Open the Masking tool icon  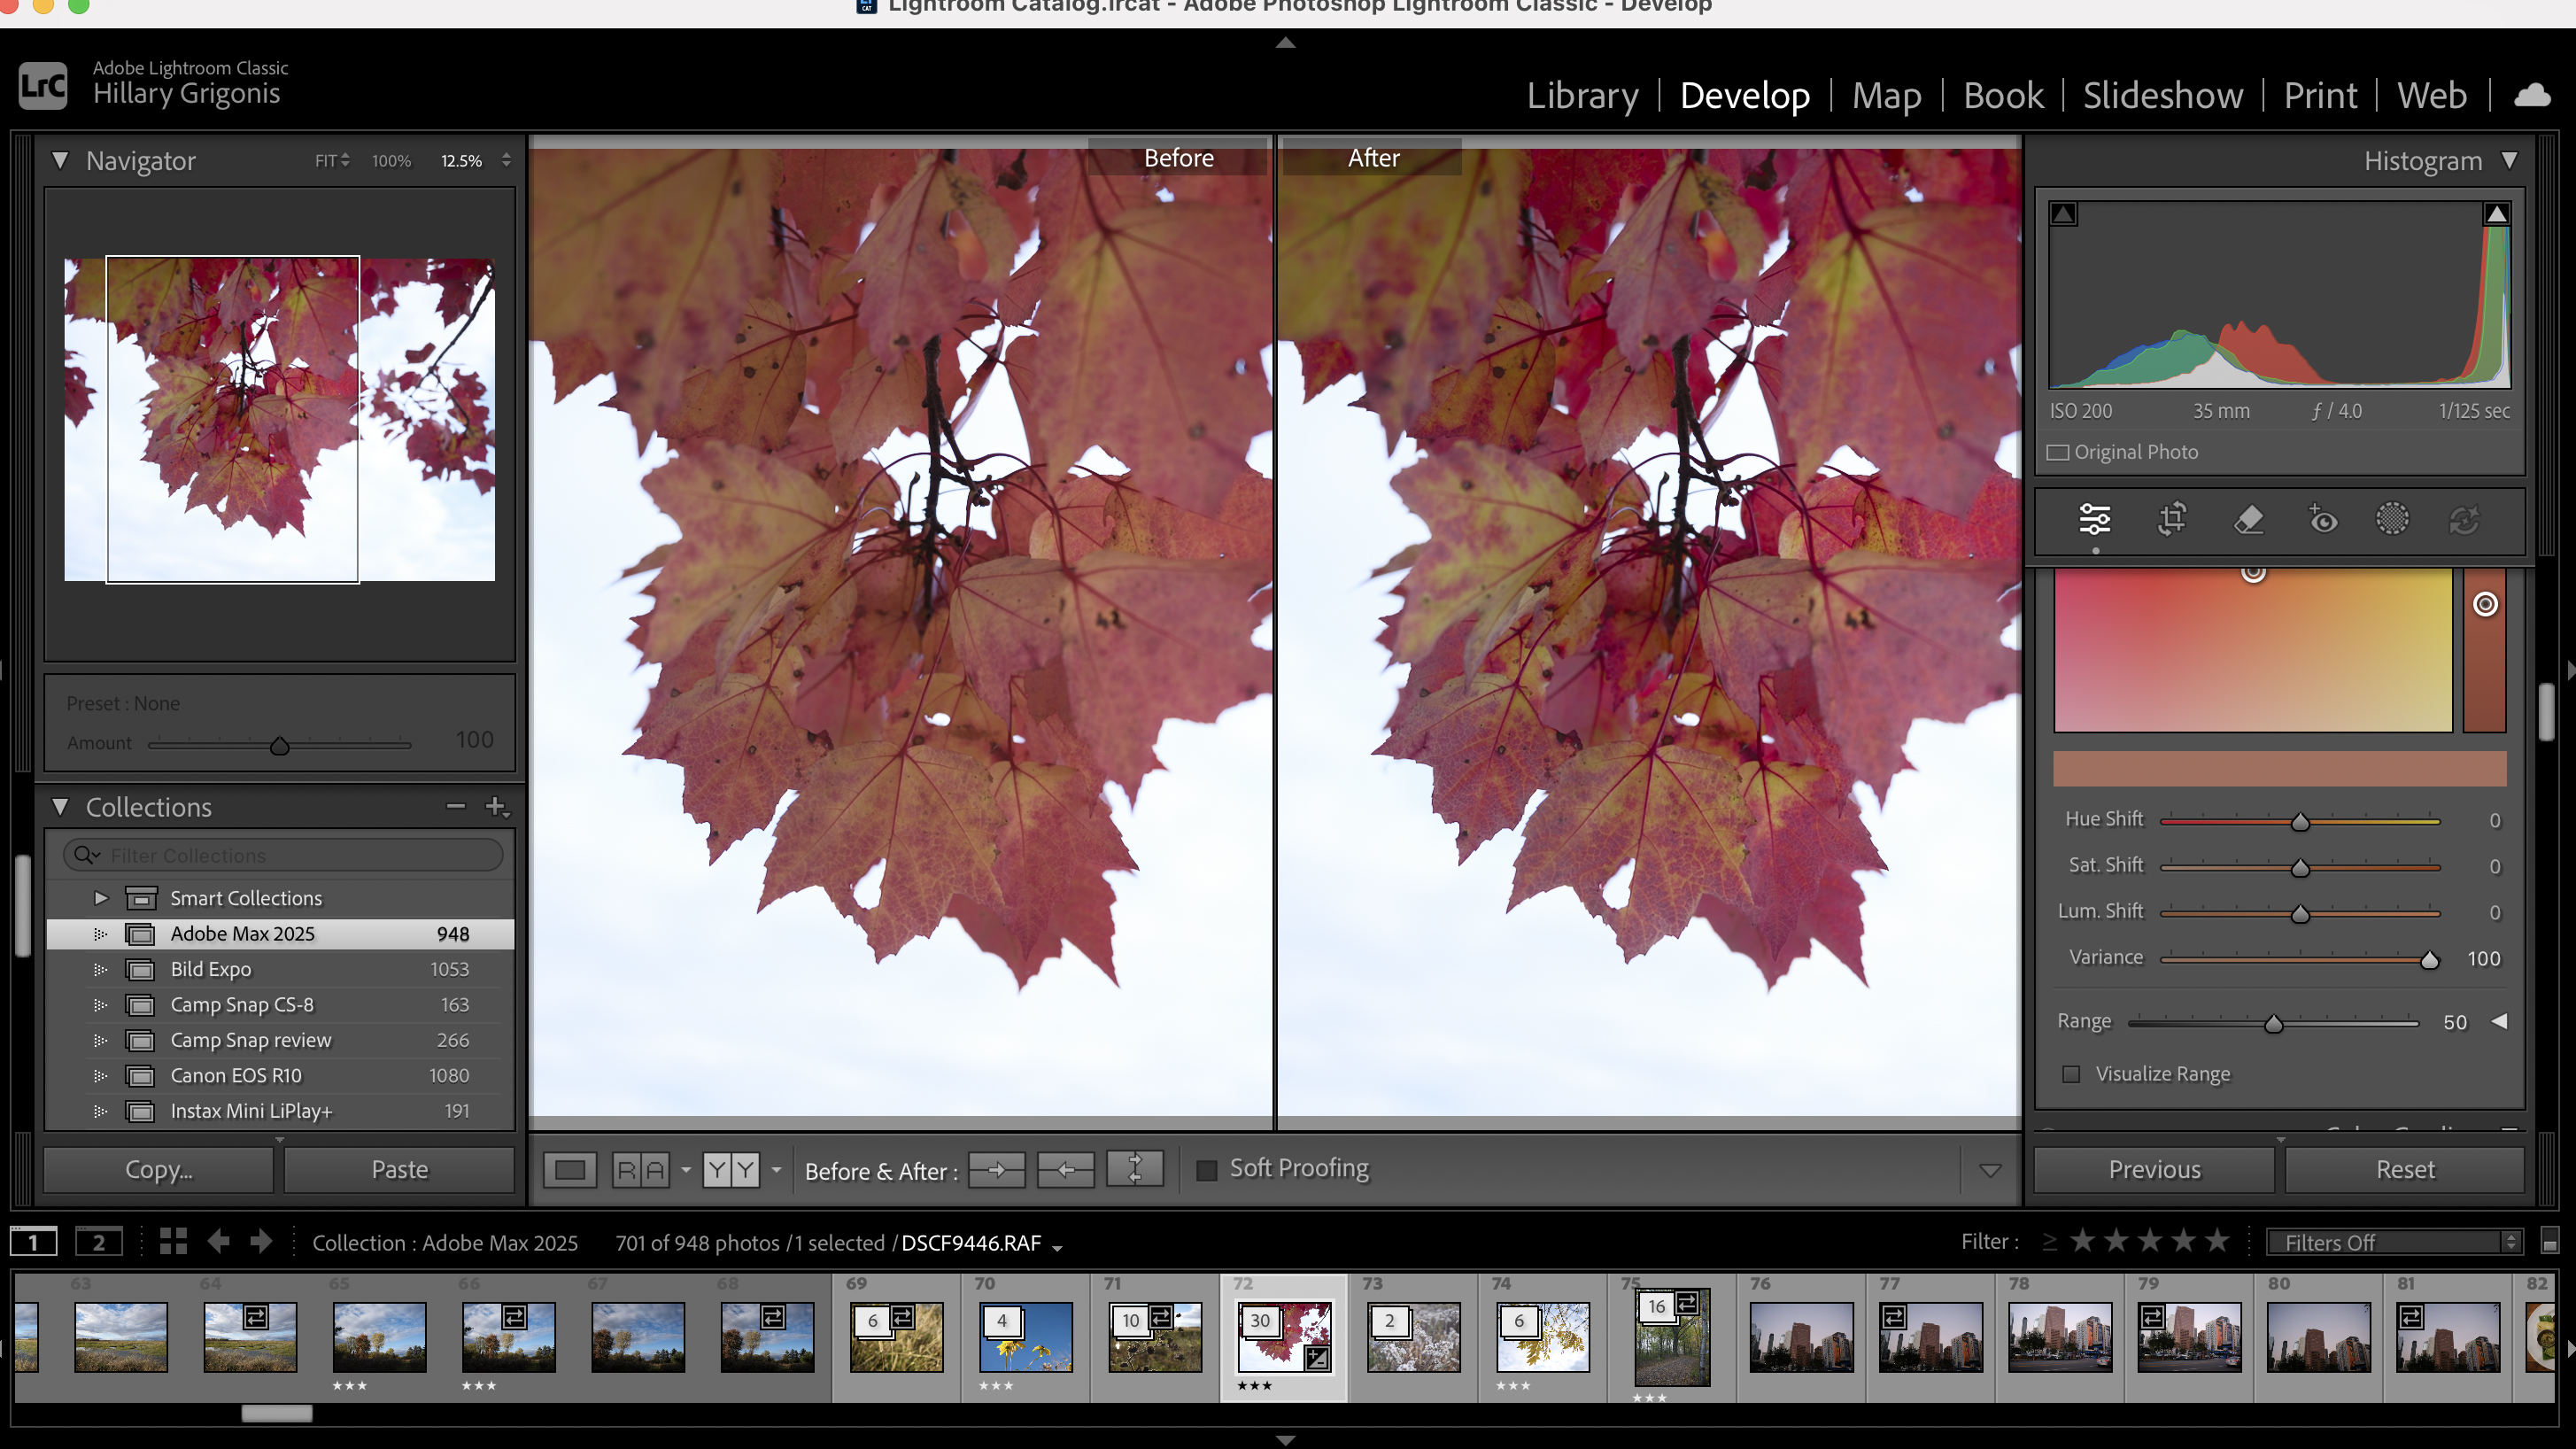pos(2392,519)
